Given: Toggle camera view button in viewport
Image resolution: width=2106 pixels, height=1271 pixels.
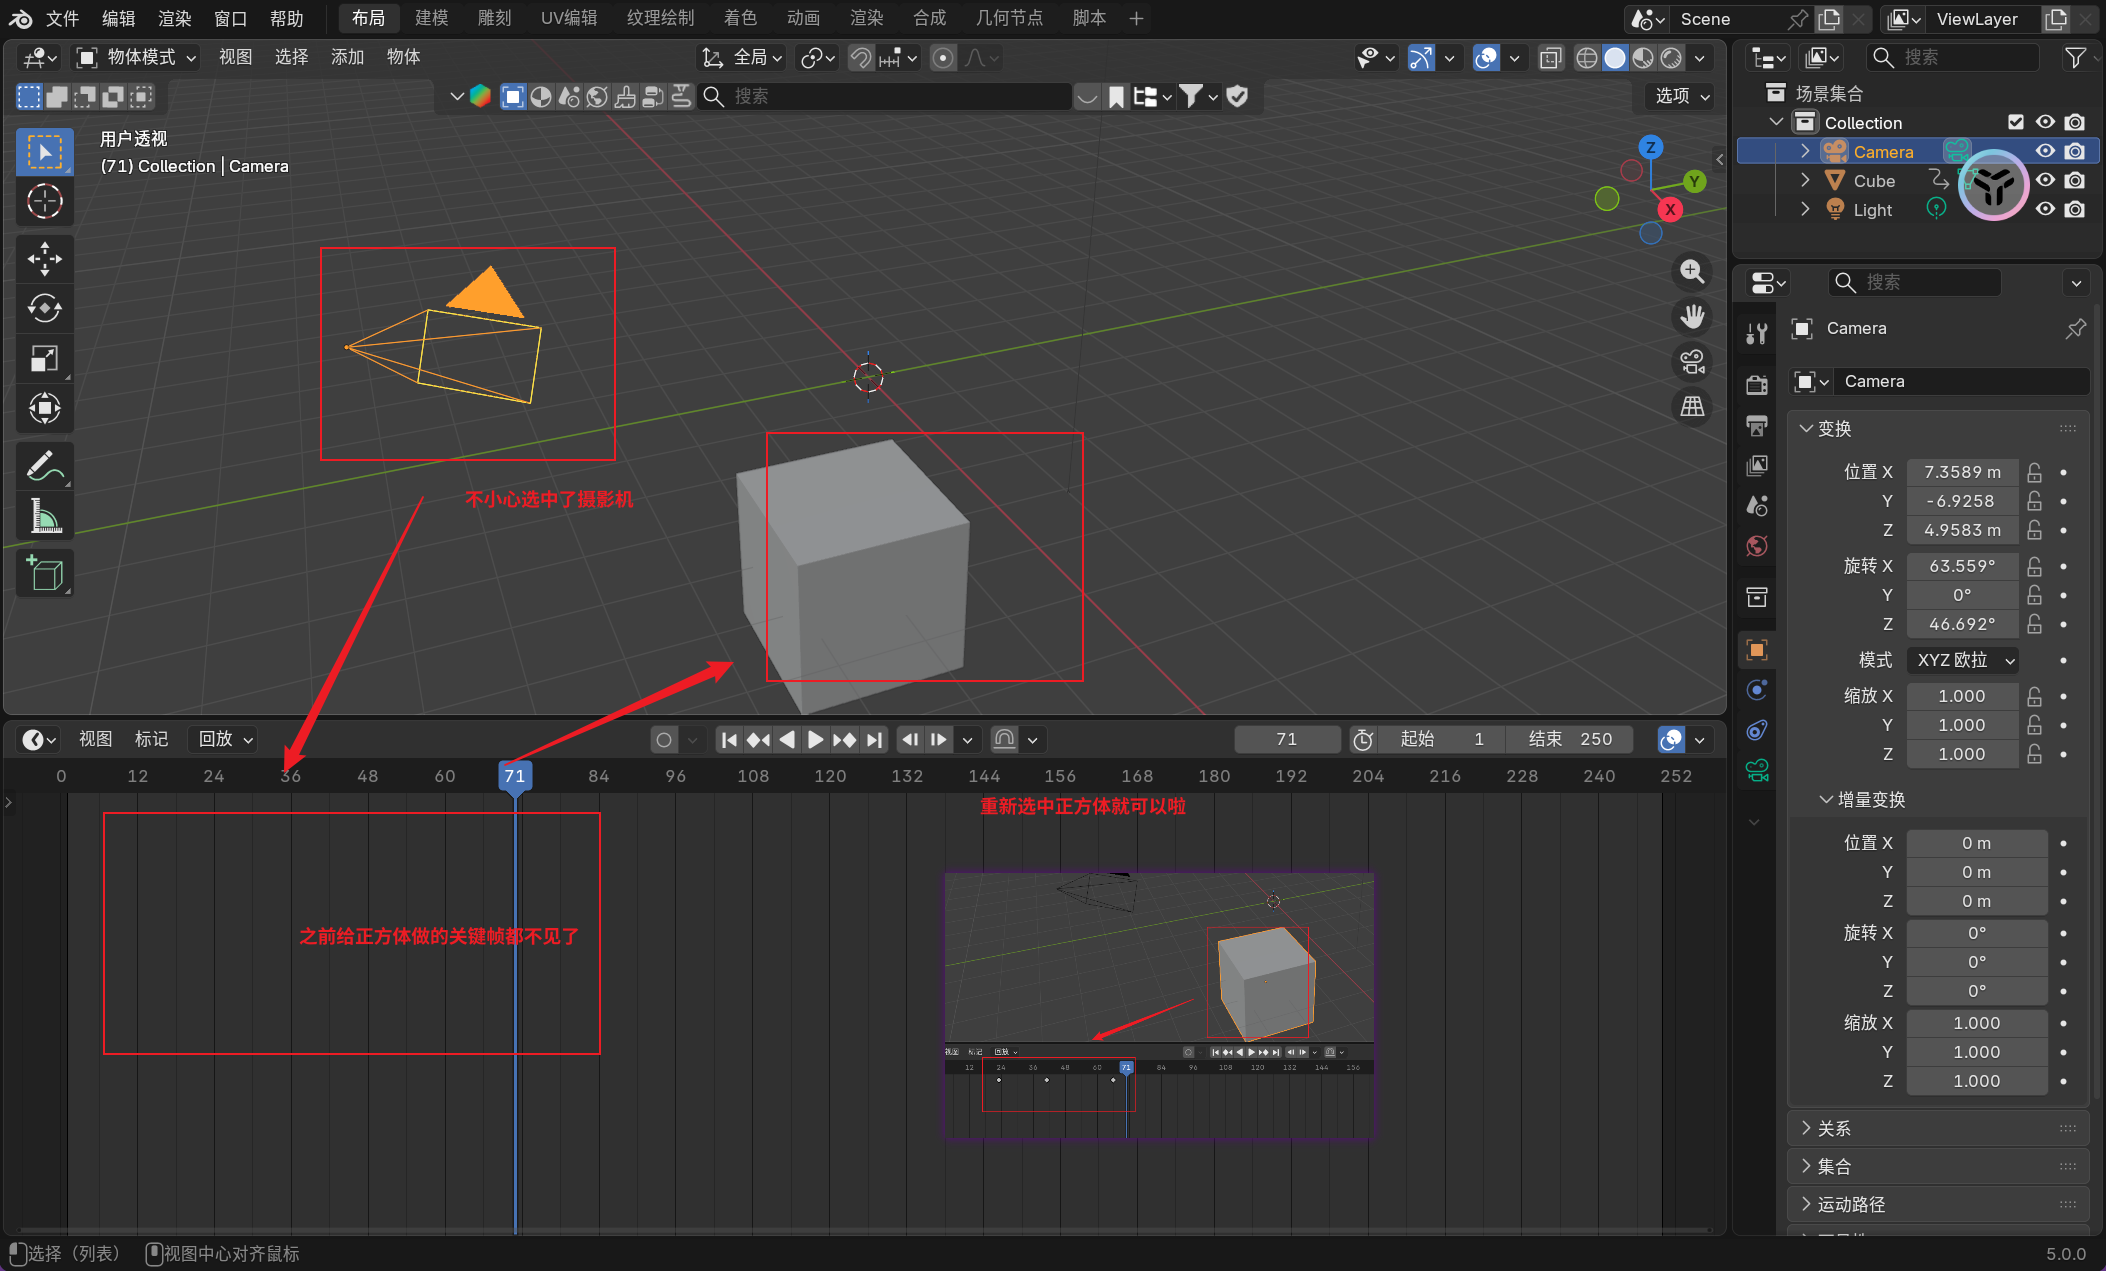Looking at the screenshot, I should click(1692, 361).
